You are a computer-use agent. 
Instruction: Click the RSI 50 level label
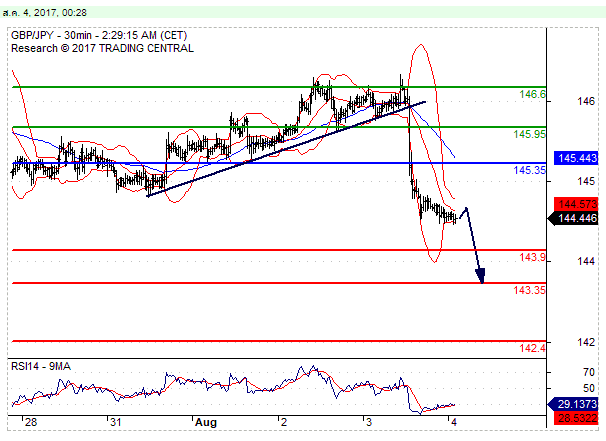[589, 388]
